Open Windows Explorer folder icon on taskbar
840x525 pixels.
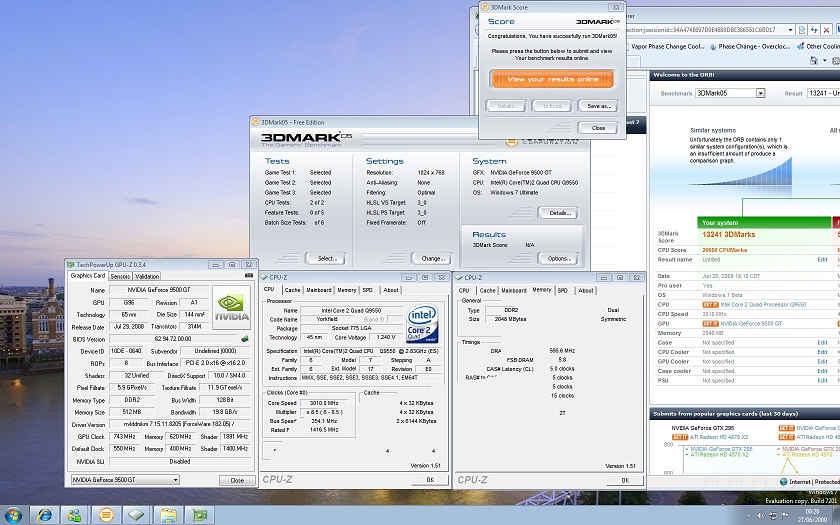pos(168,516)
